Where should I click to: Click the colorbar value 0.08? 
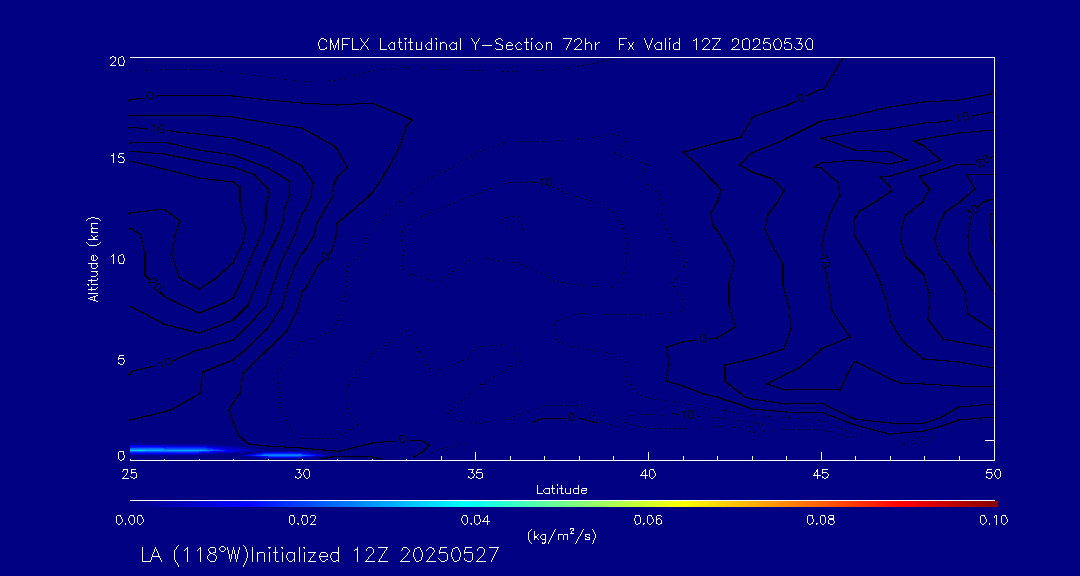[821, 520]
